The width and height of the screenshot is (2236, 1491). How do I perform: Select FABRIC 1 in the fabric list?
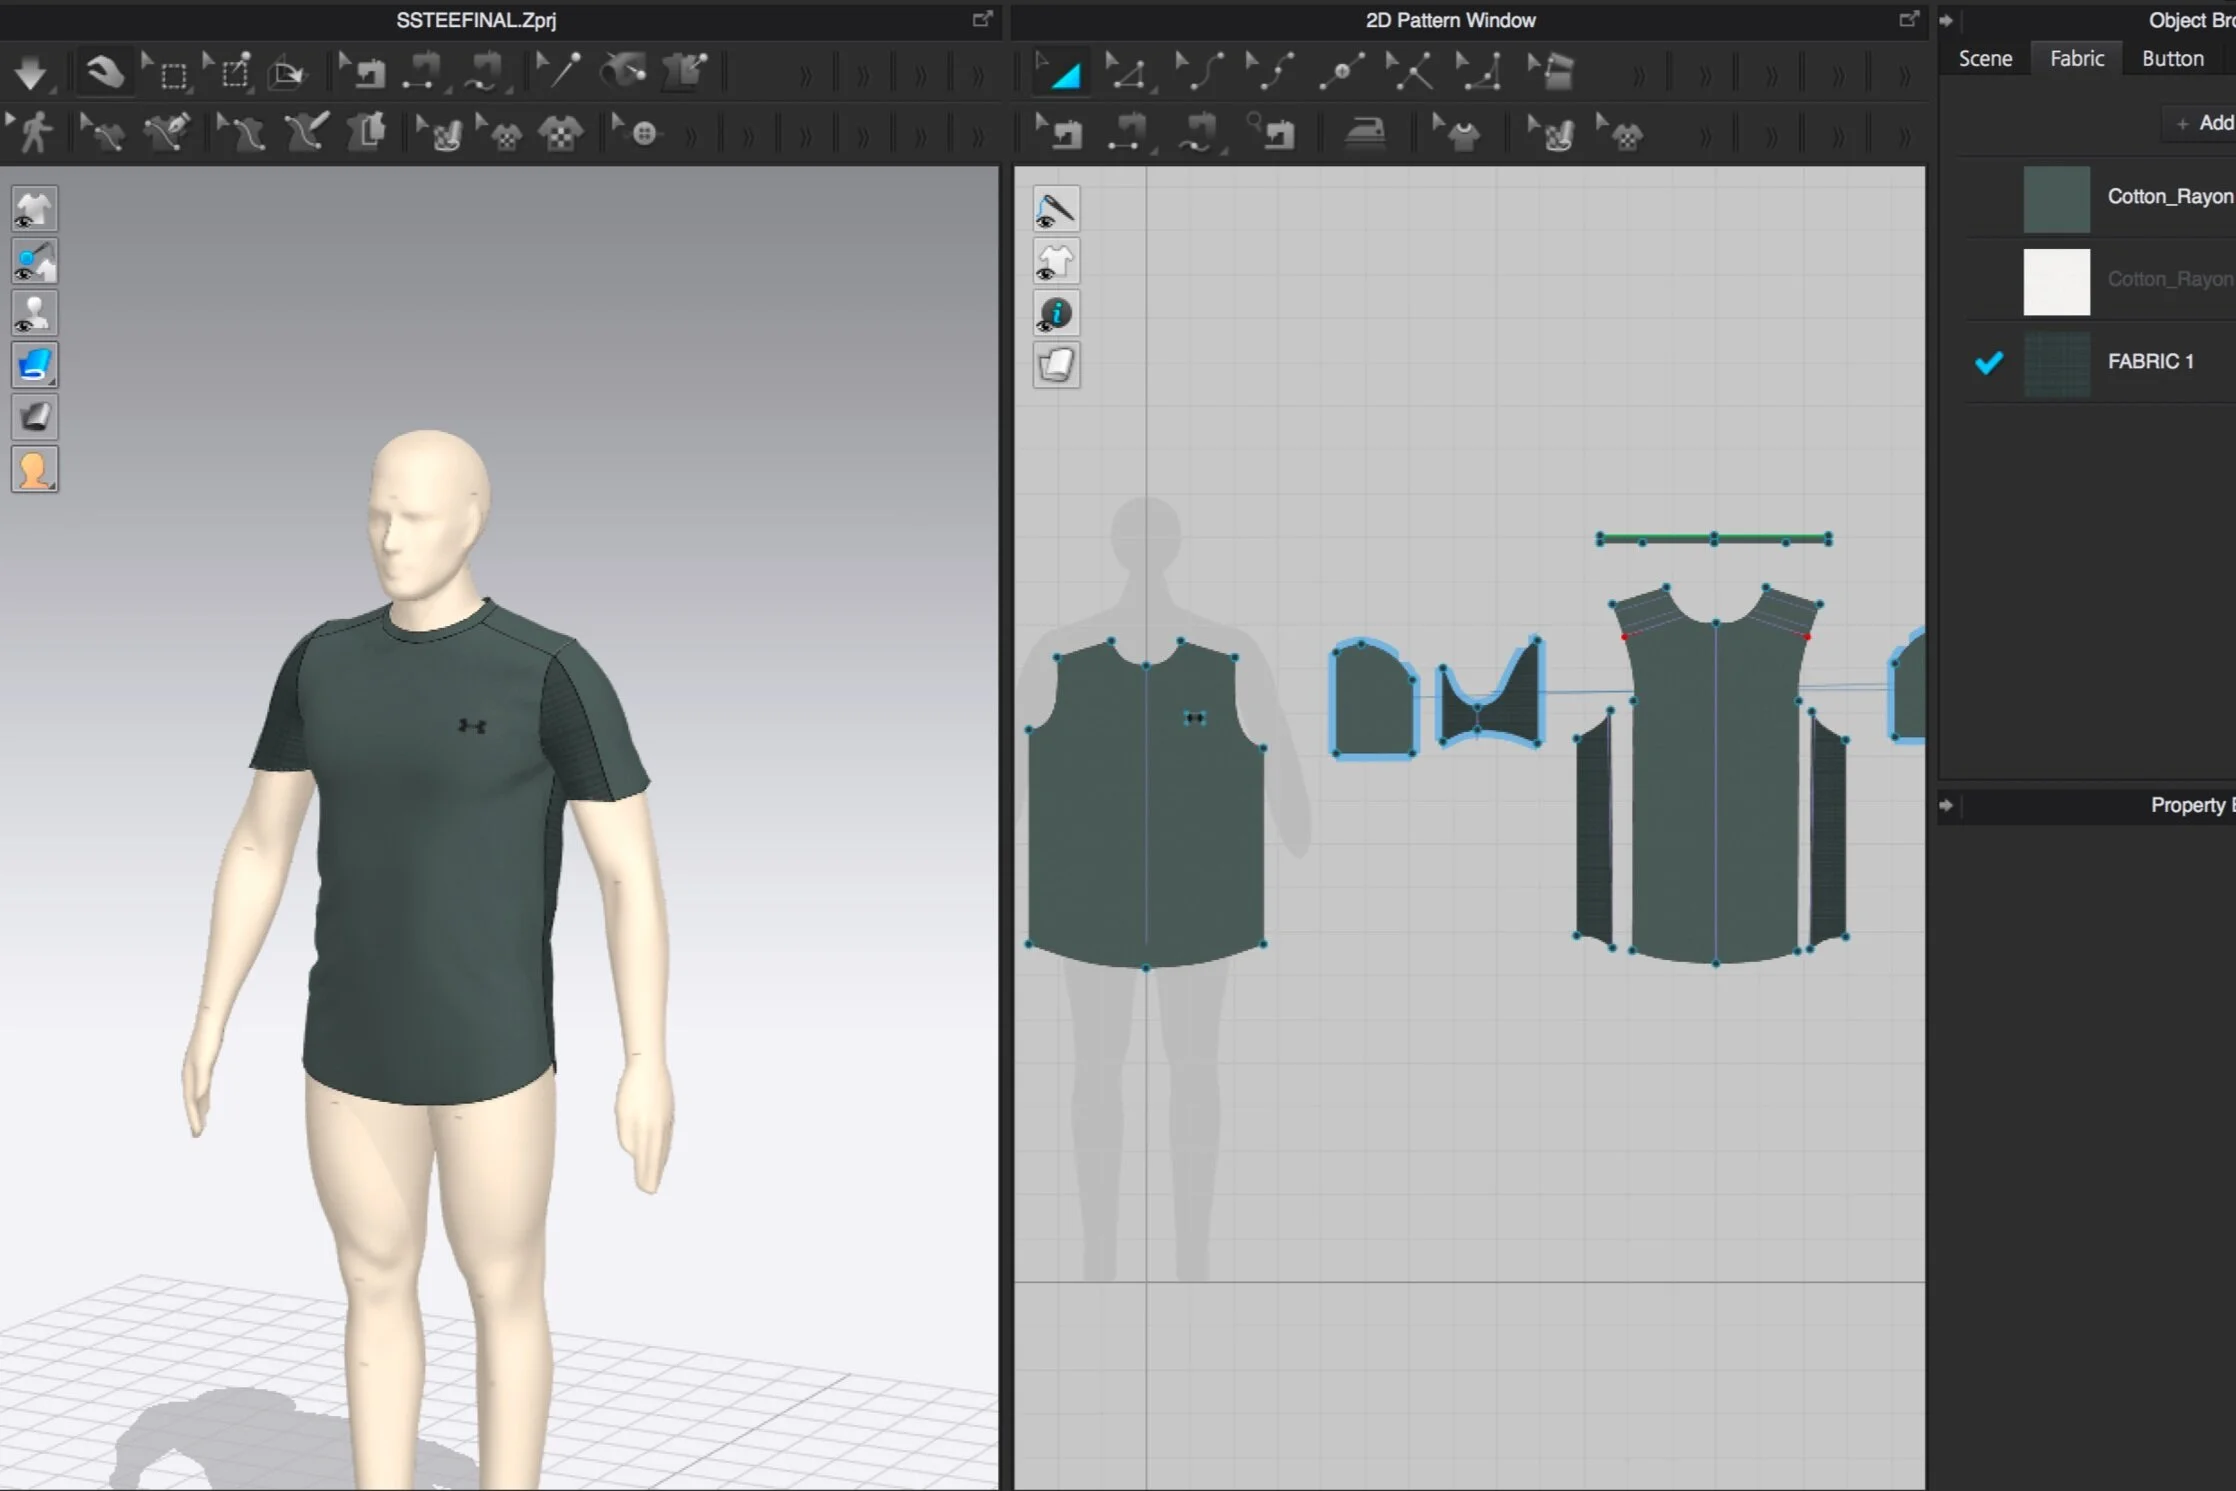pos(2152,362)
